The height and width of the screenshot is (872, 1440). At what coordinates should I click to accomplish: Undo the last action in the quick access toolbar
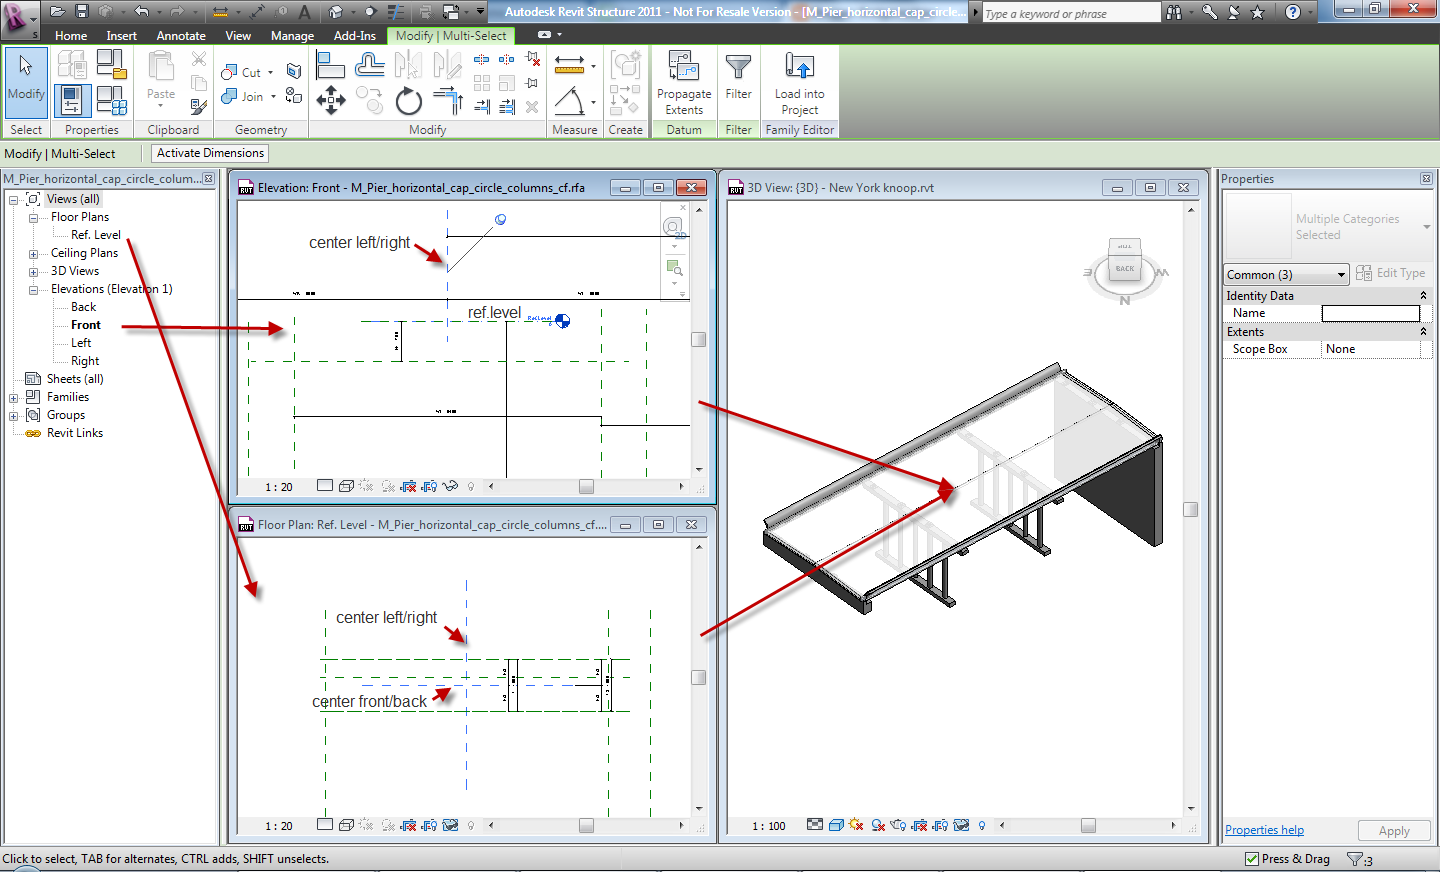pos(141,12)
